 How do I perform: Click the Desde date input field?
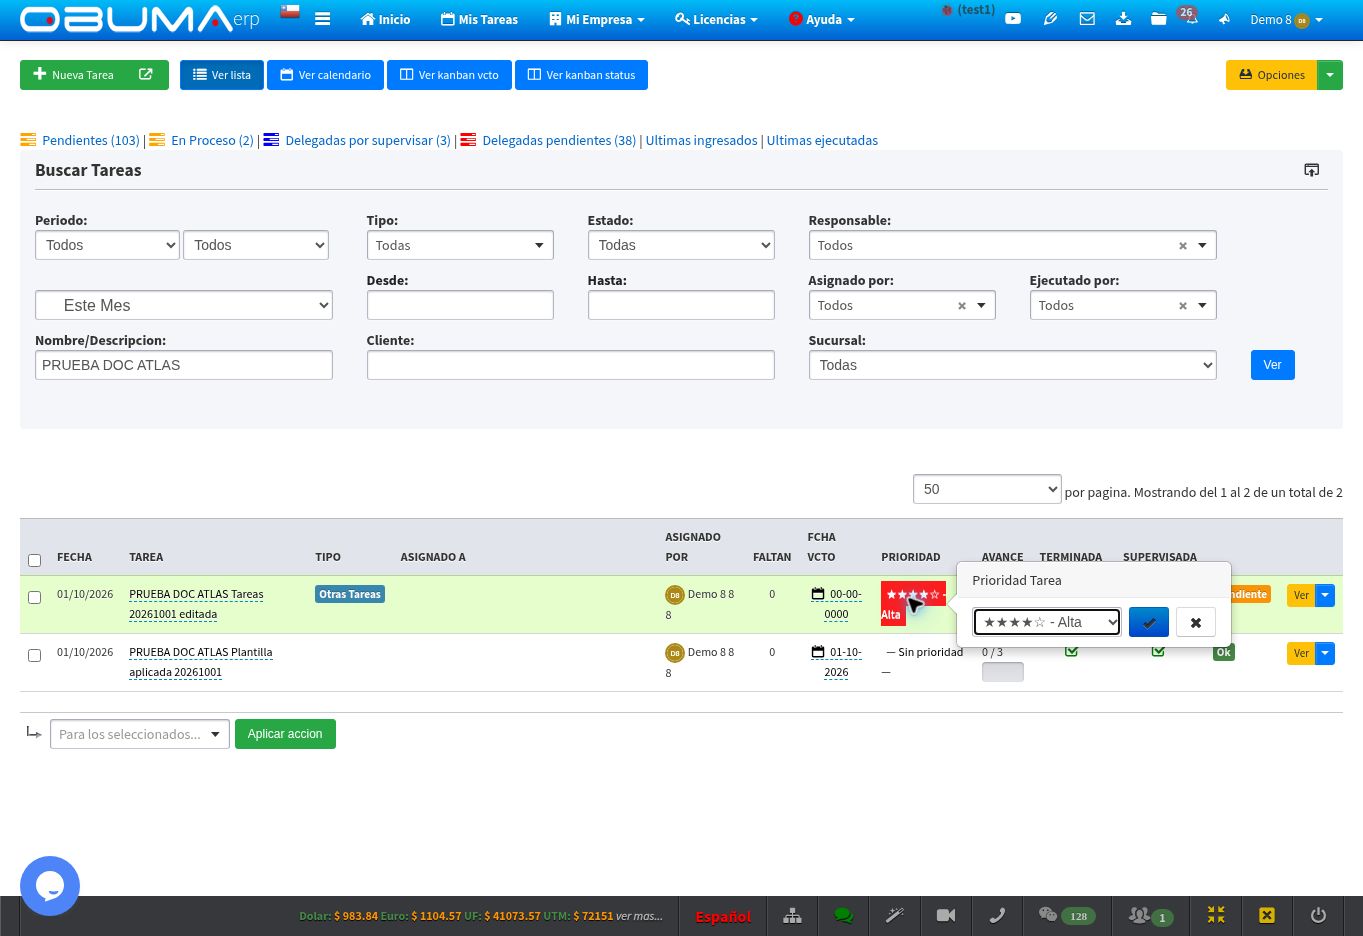pos(460,305)
